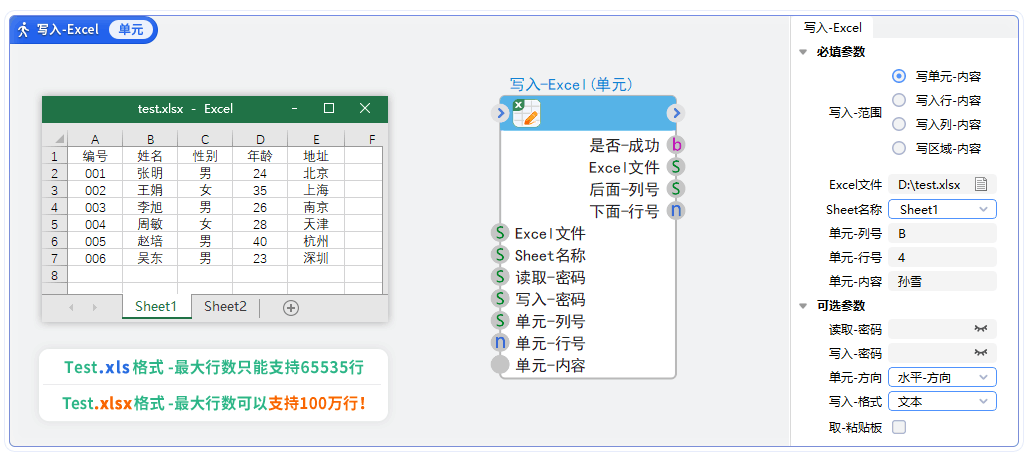Click the 单元-列号 input port
Viewport: 1034px width, 459px height.
pos(500,321)
